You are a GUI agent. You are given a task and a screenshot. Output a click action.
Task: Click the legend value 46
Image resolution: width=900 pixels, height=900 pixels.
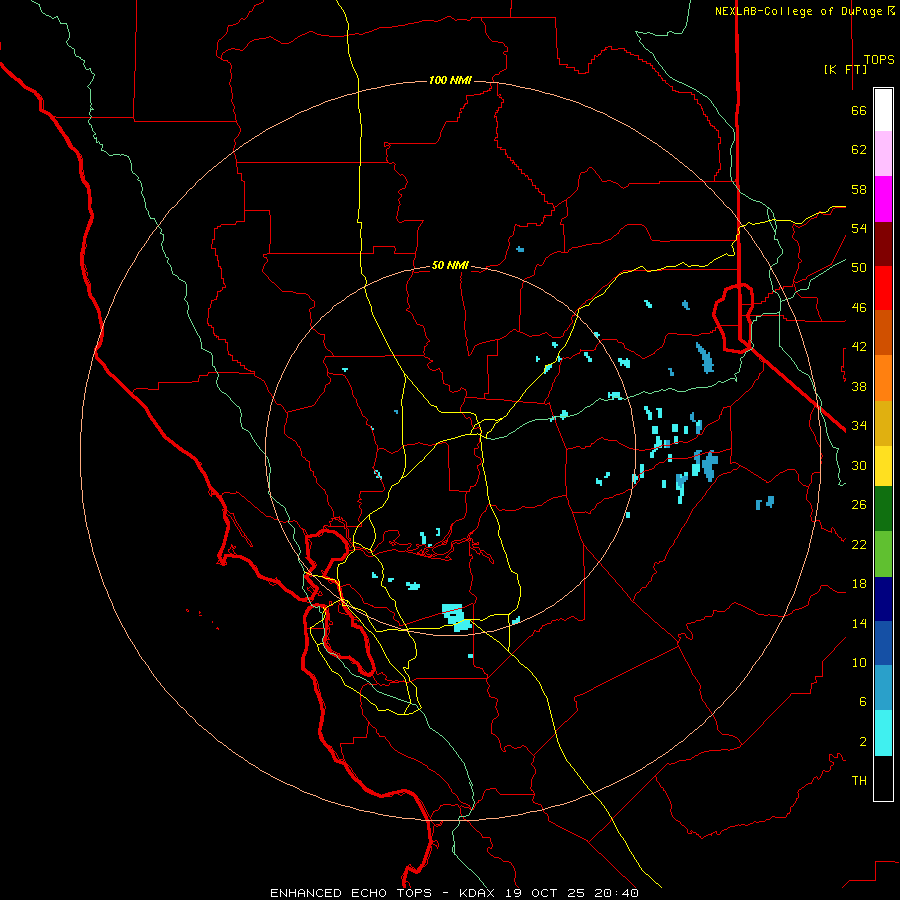point(859,308)
